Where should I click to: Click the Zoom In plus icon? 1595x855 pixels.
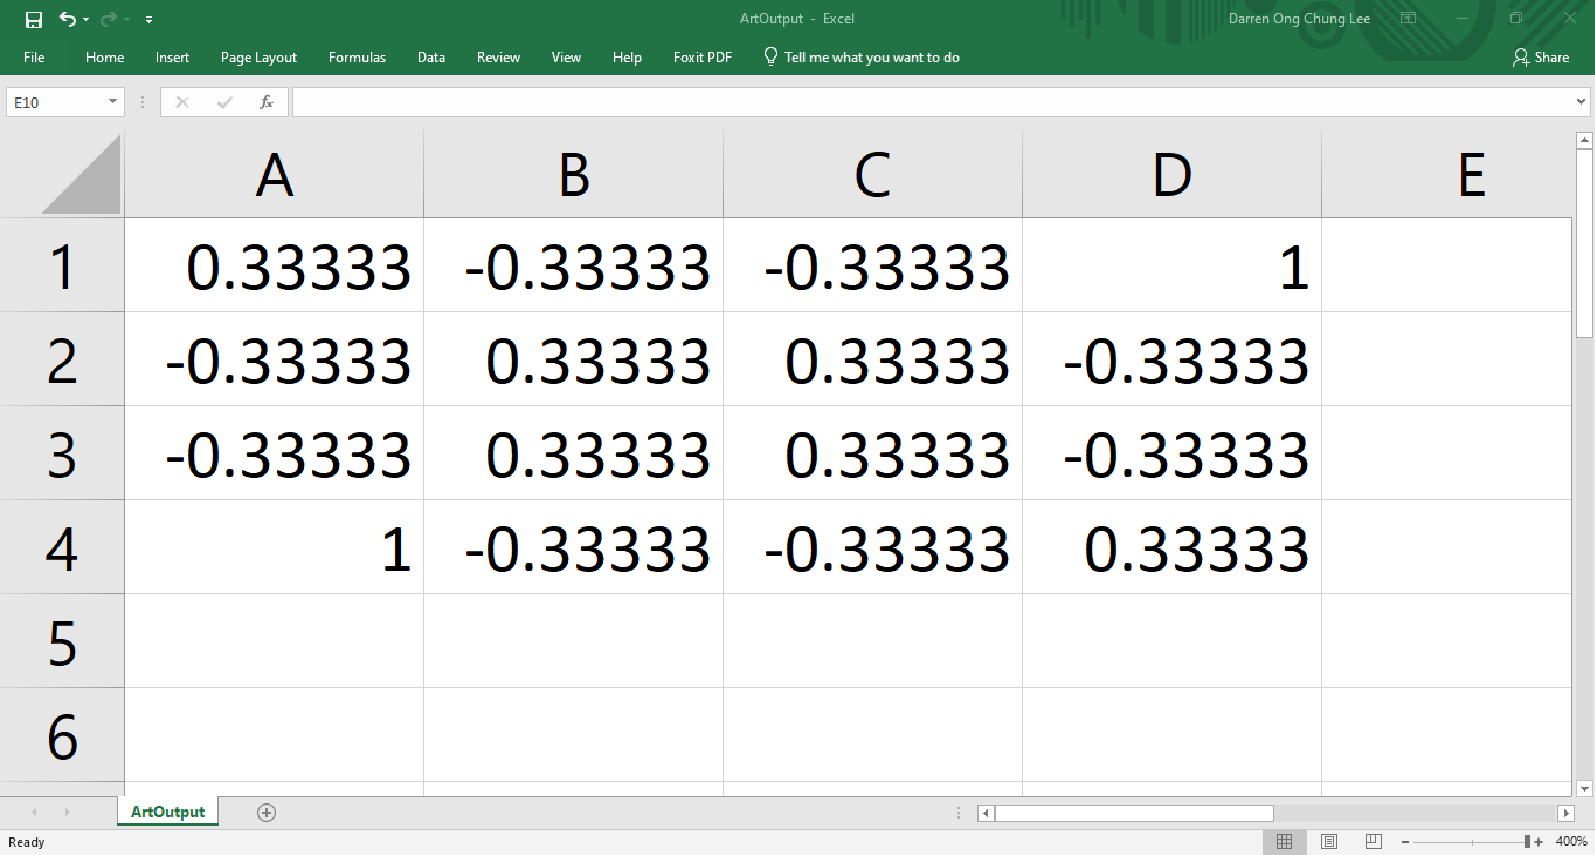click(x=1538, y=842)
